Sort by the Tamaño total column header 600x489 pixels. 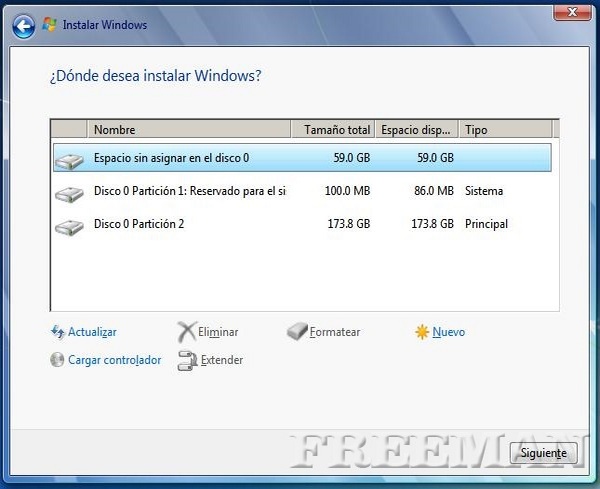tap(333, 129)
